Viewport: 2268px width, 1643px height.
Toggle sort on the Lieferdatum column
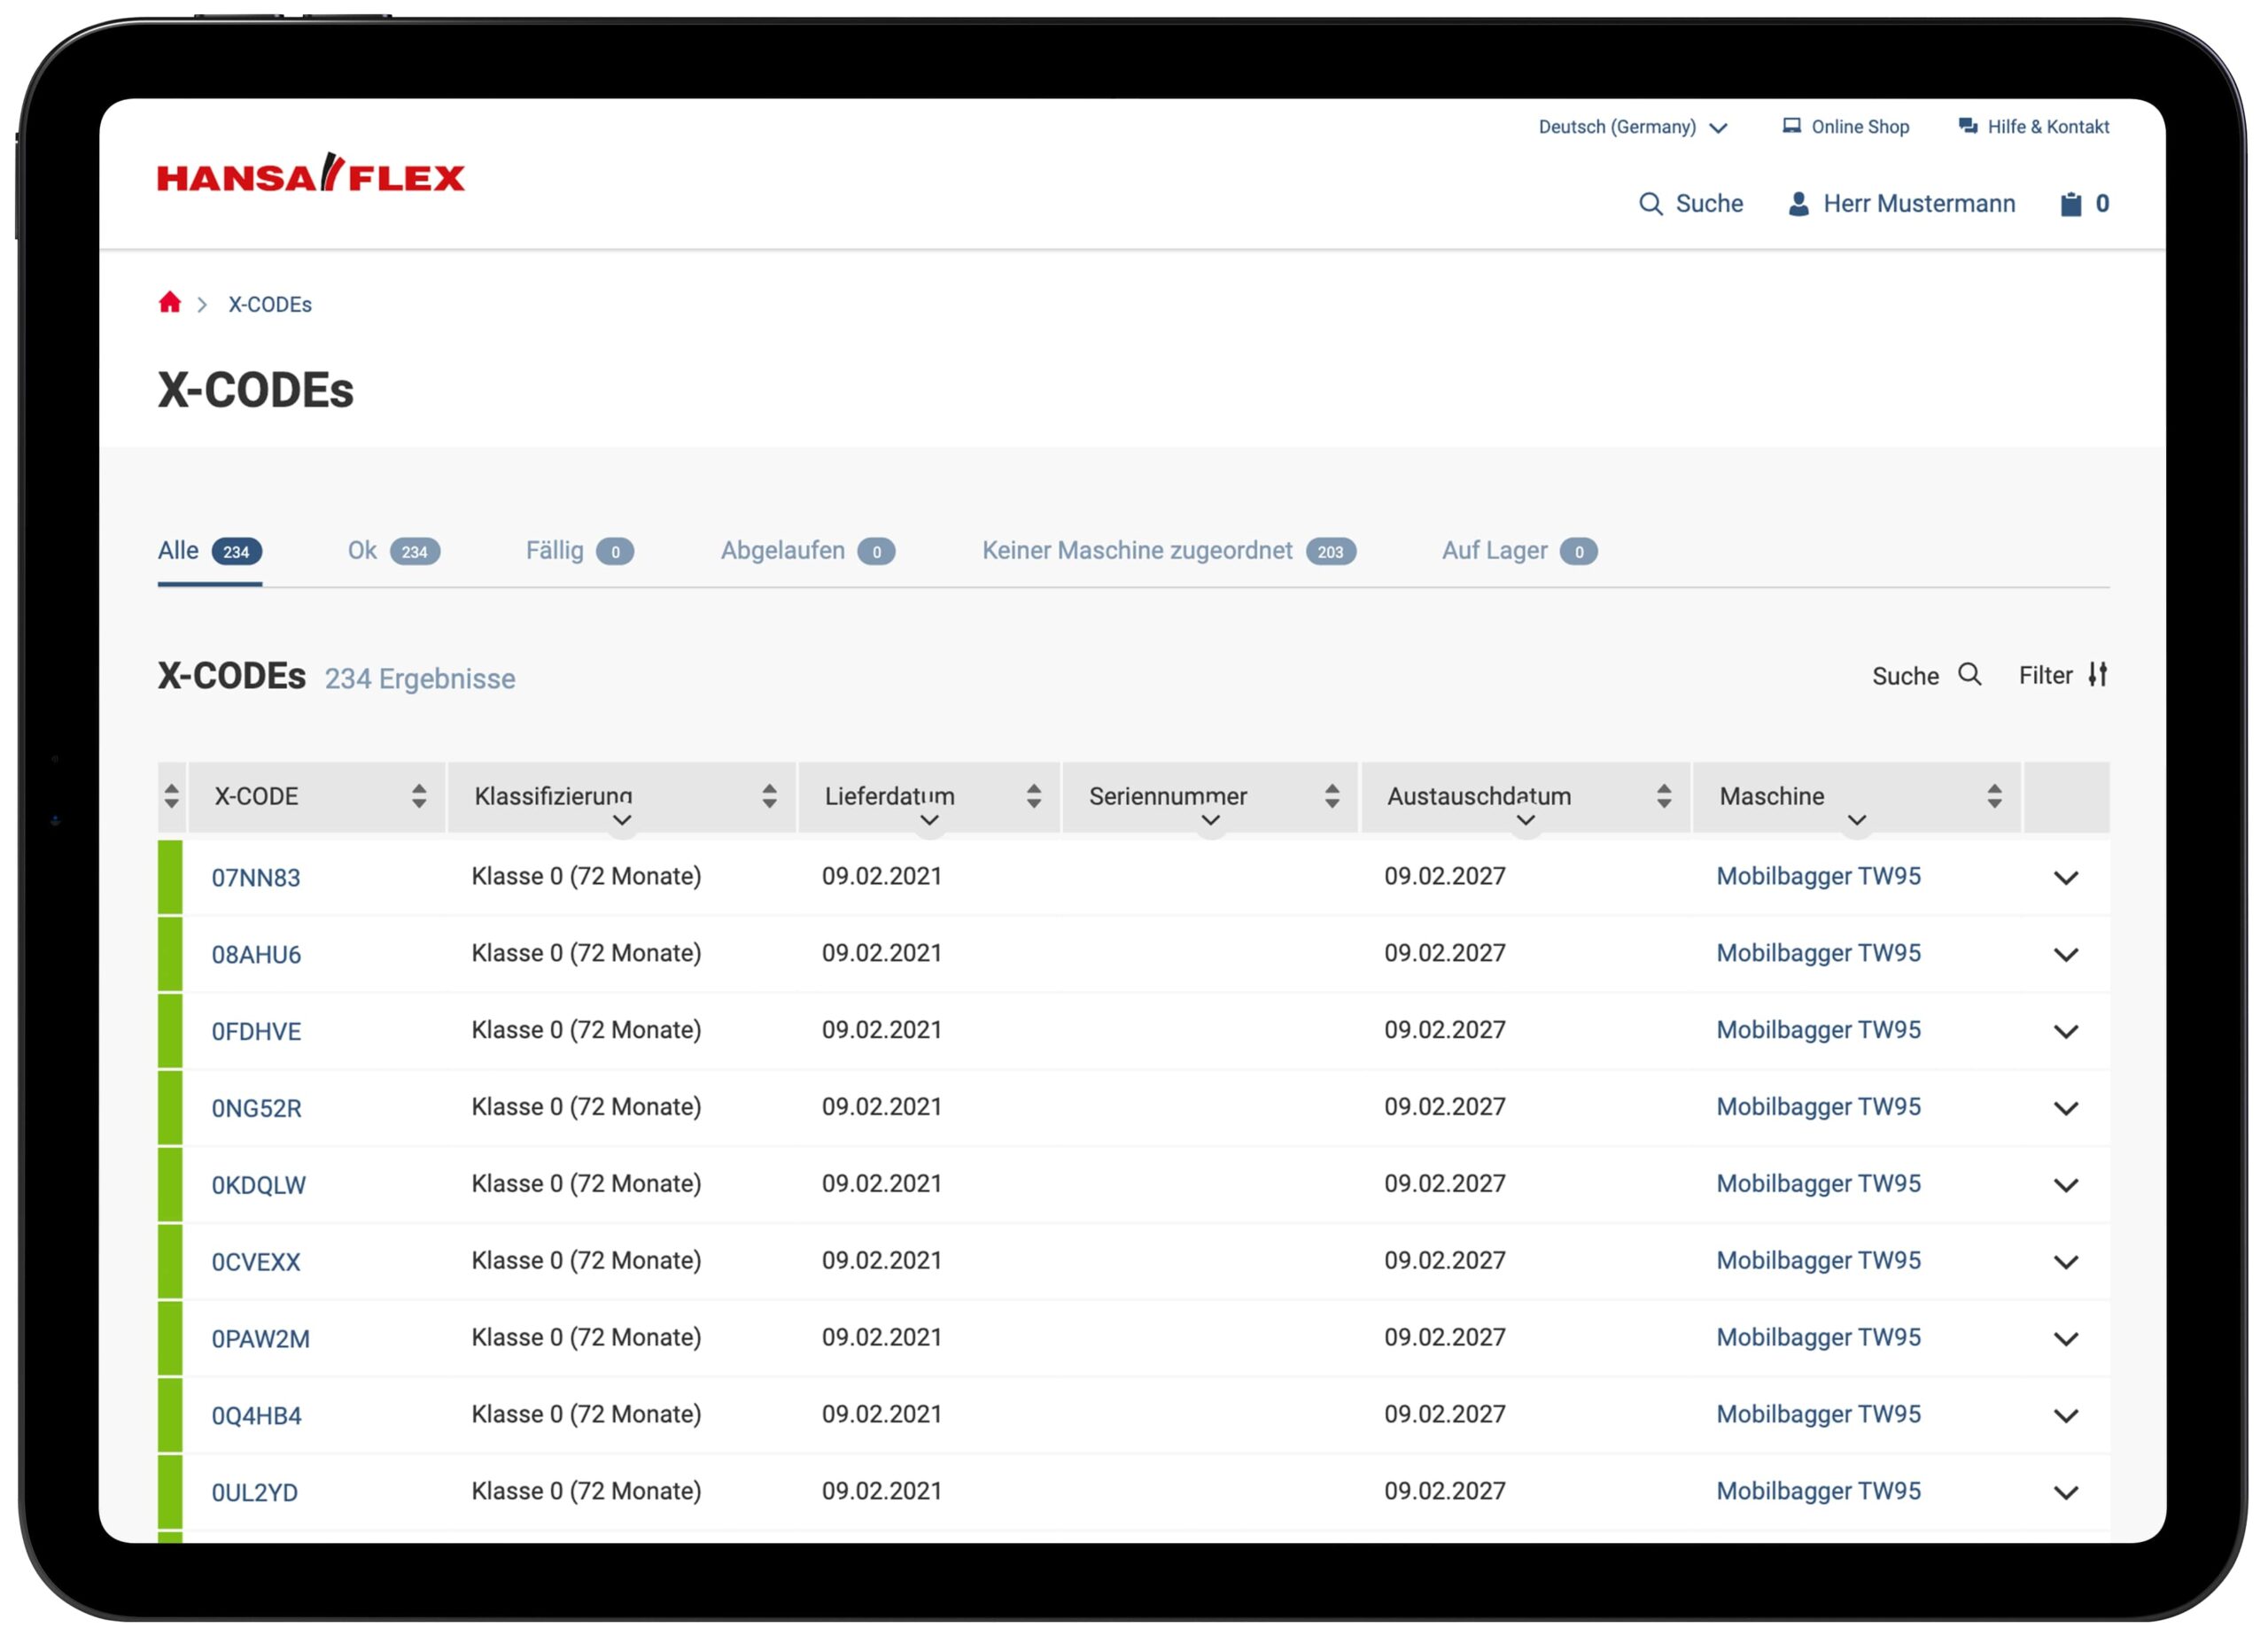[x=1034, y=796]
